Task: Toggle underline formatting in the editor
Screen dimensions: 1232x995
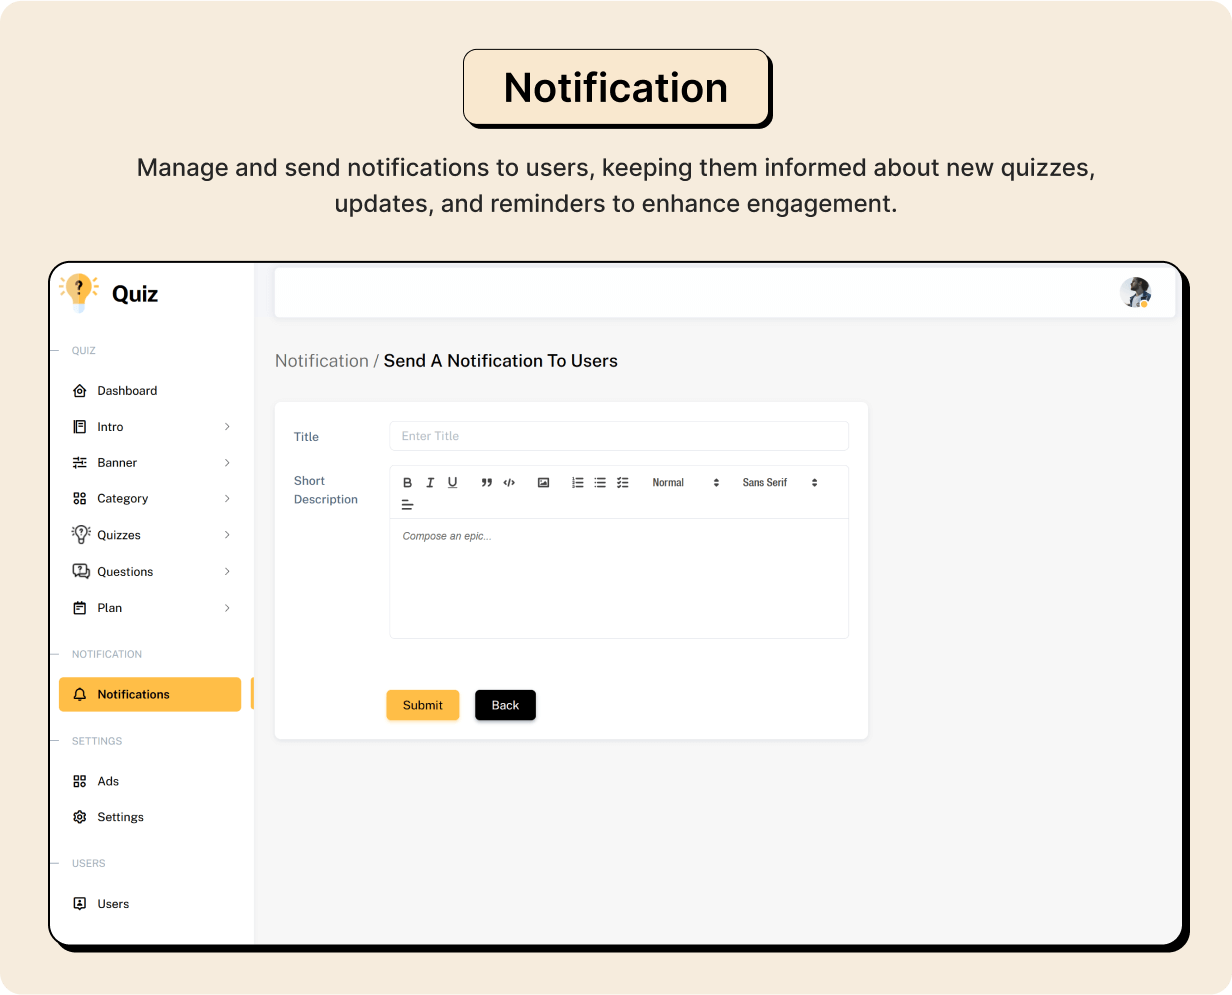Action: [x=452, y=483]
